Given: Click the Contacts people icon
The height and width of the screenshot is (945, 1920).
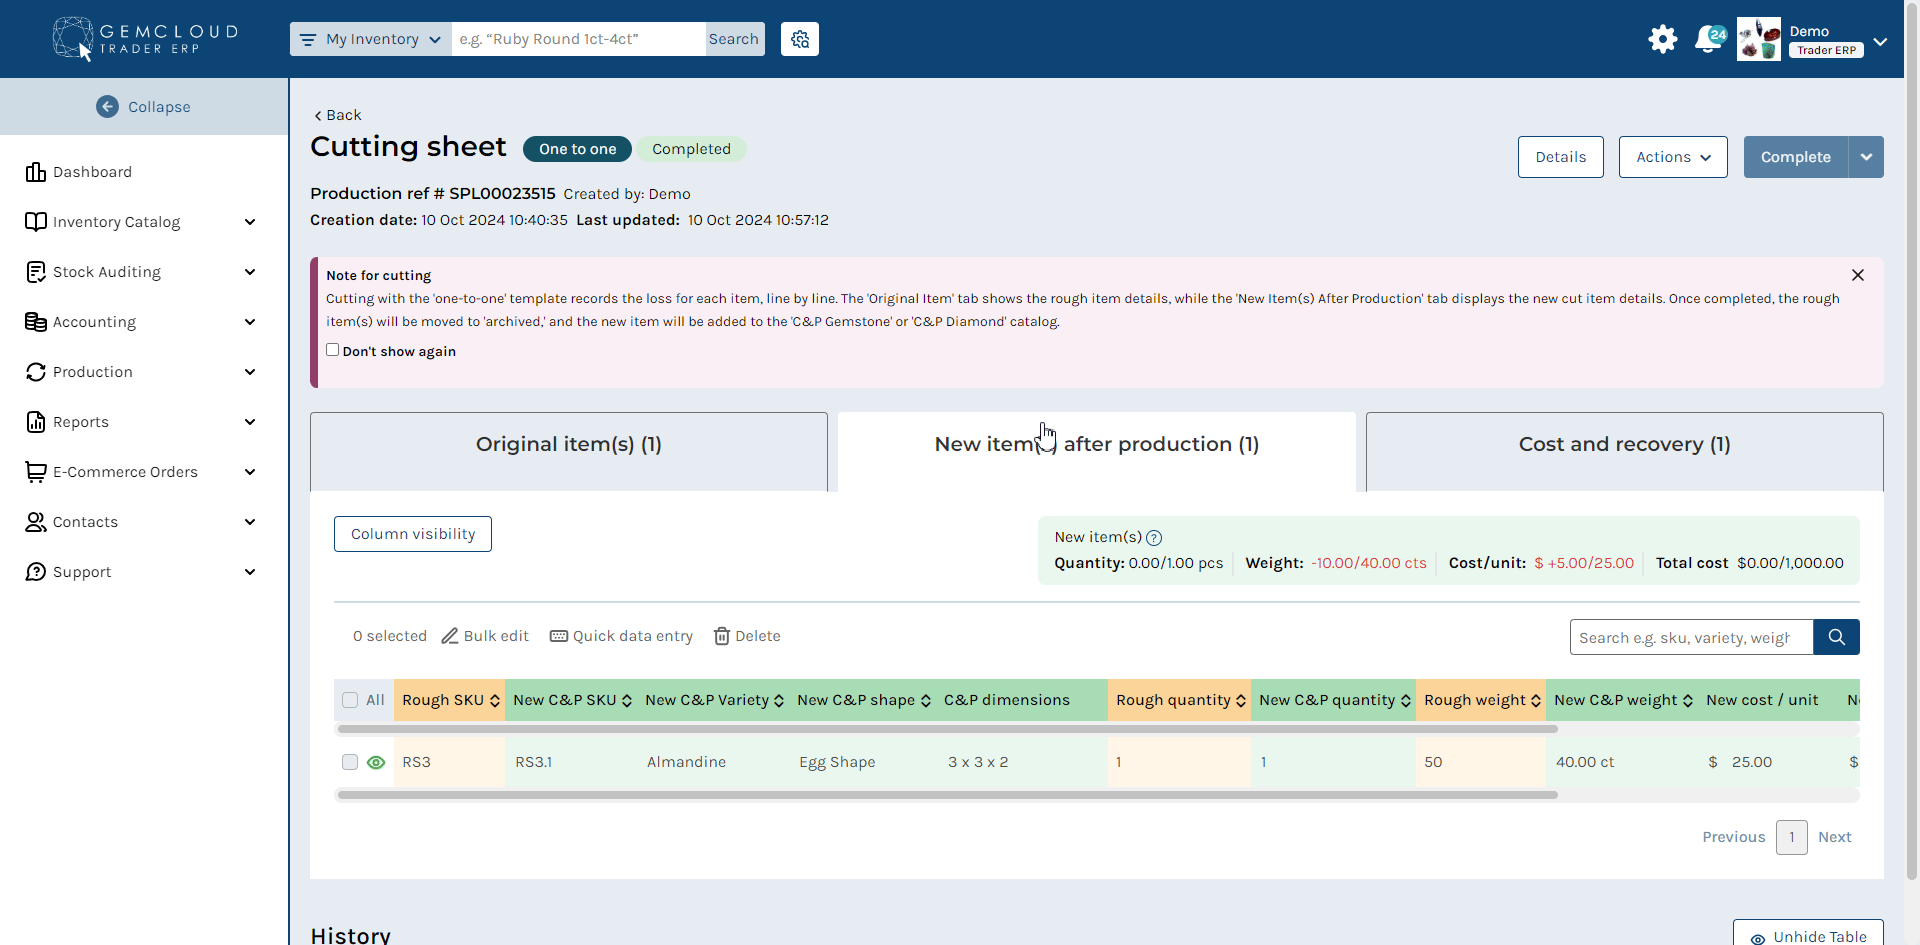Looking at the screenshot, I should (36, 522).
